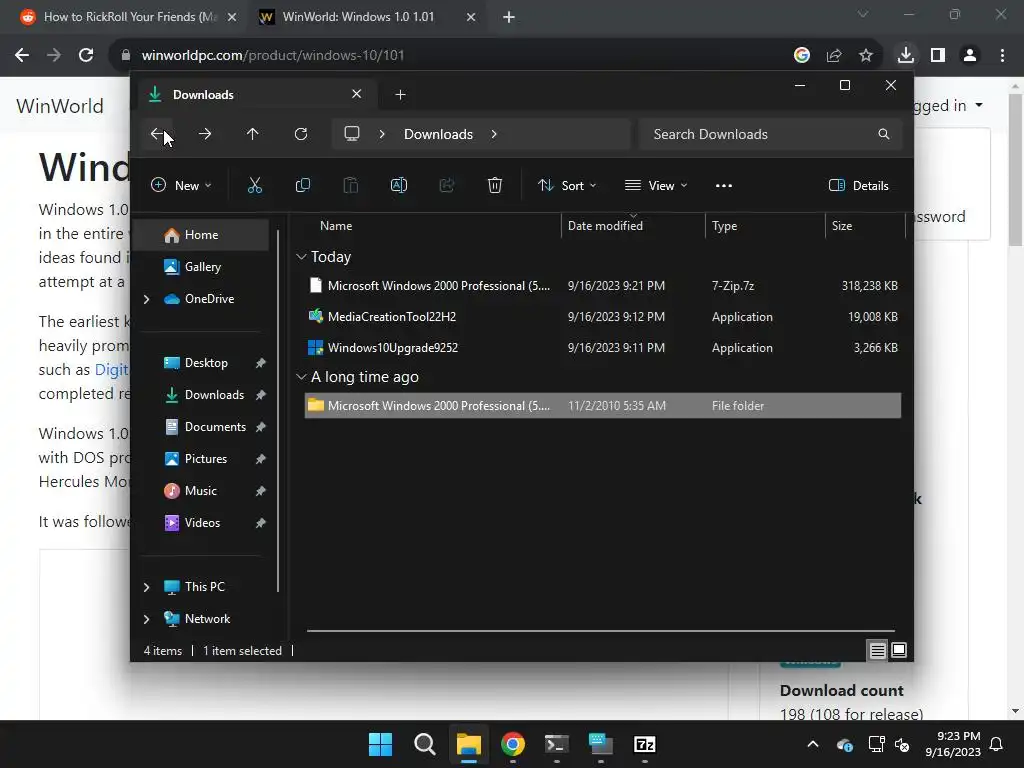Viewport: 1024px width, 768px height.
Task: Click search magnifier icon in Explorer
Action: click(884, 134)
